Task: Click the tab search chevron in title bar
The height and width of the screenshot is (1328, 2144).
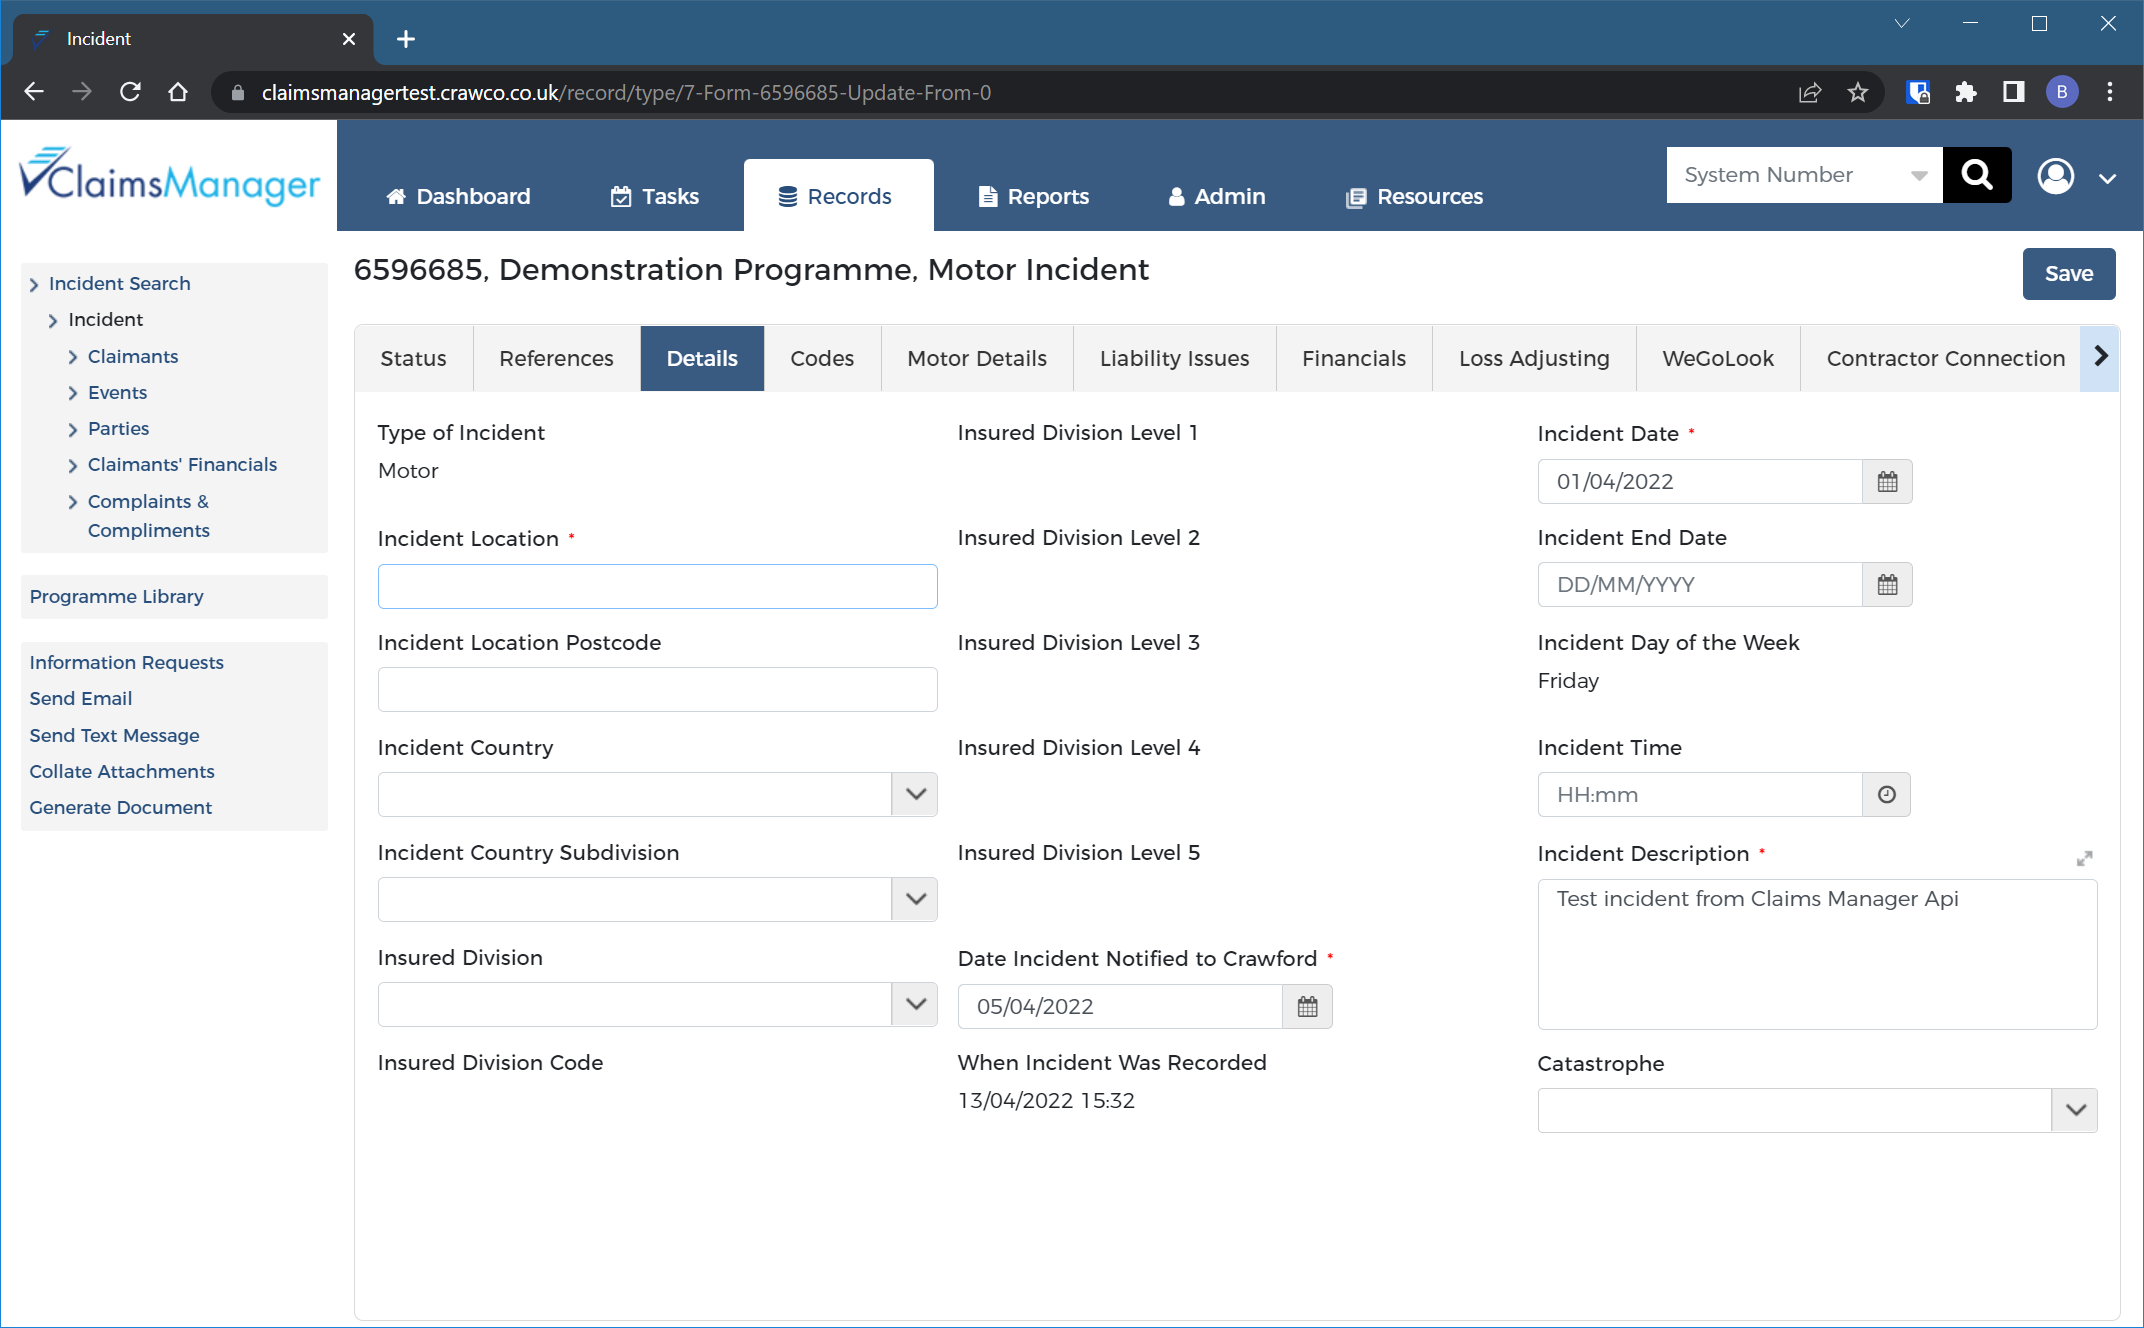Action: point(1902,23)
